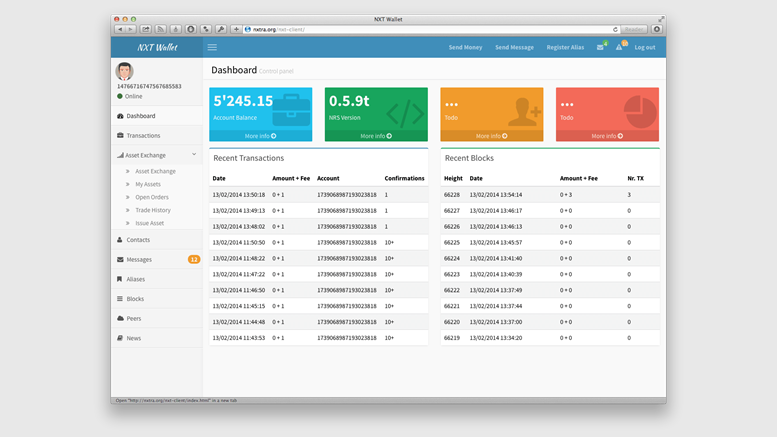Click the briefcase icon on Account Balance card

pyautogui.click(x=290, y=108)
